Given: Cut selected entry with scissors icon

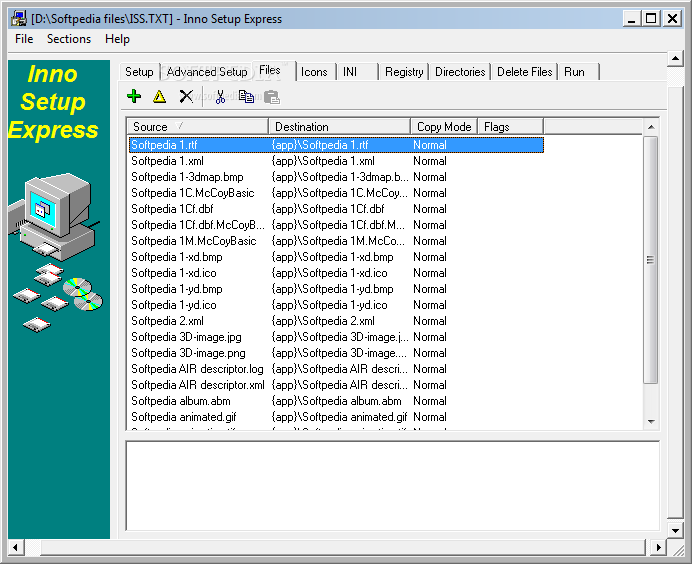Looking at the screenshot, I should pos(220,96).
